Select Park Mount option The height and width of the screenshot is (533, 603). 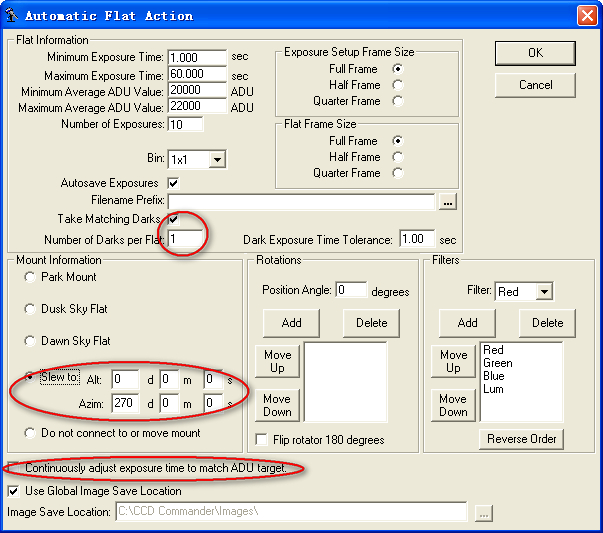pos(30,277)
